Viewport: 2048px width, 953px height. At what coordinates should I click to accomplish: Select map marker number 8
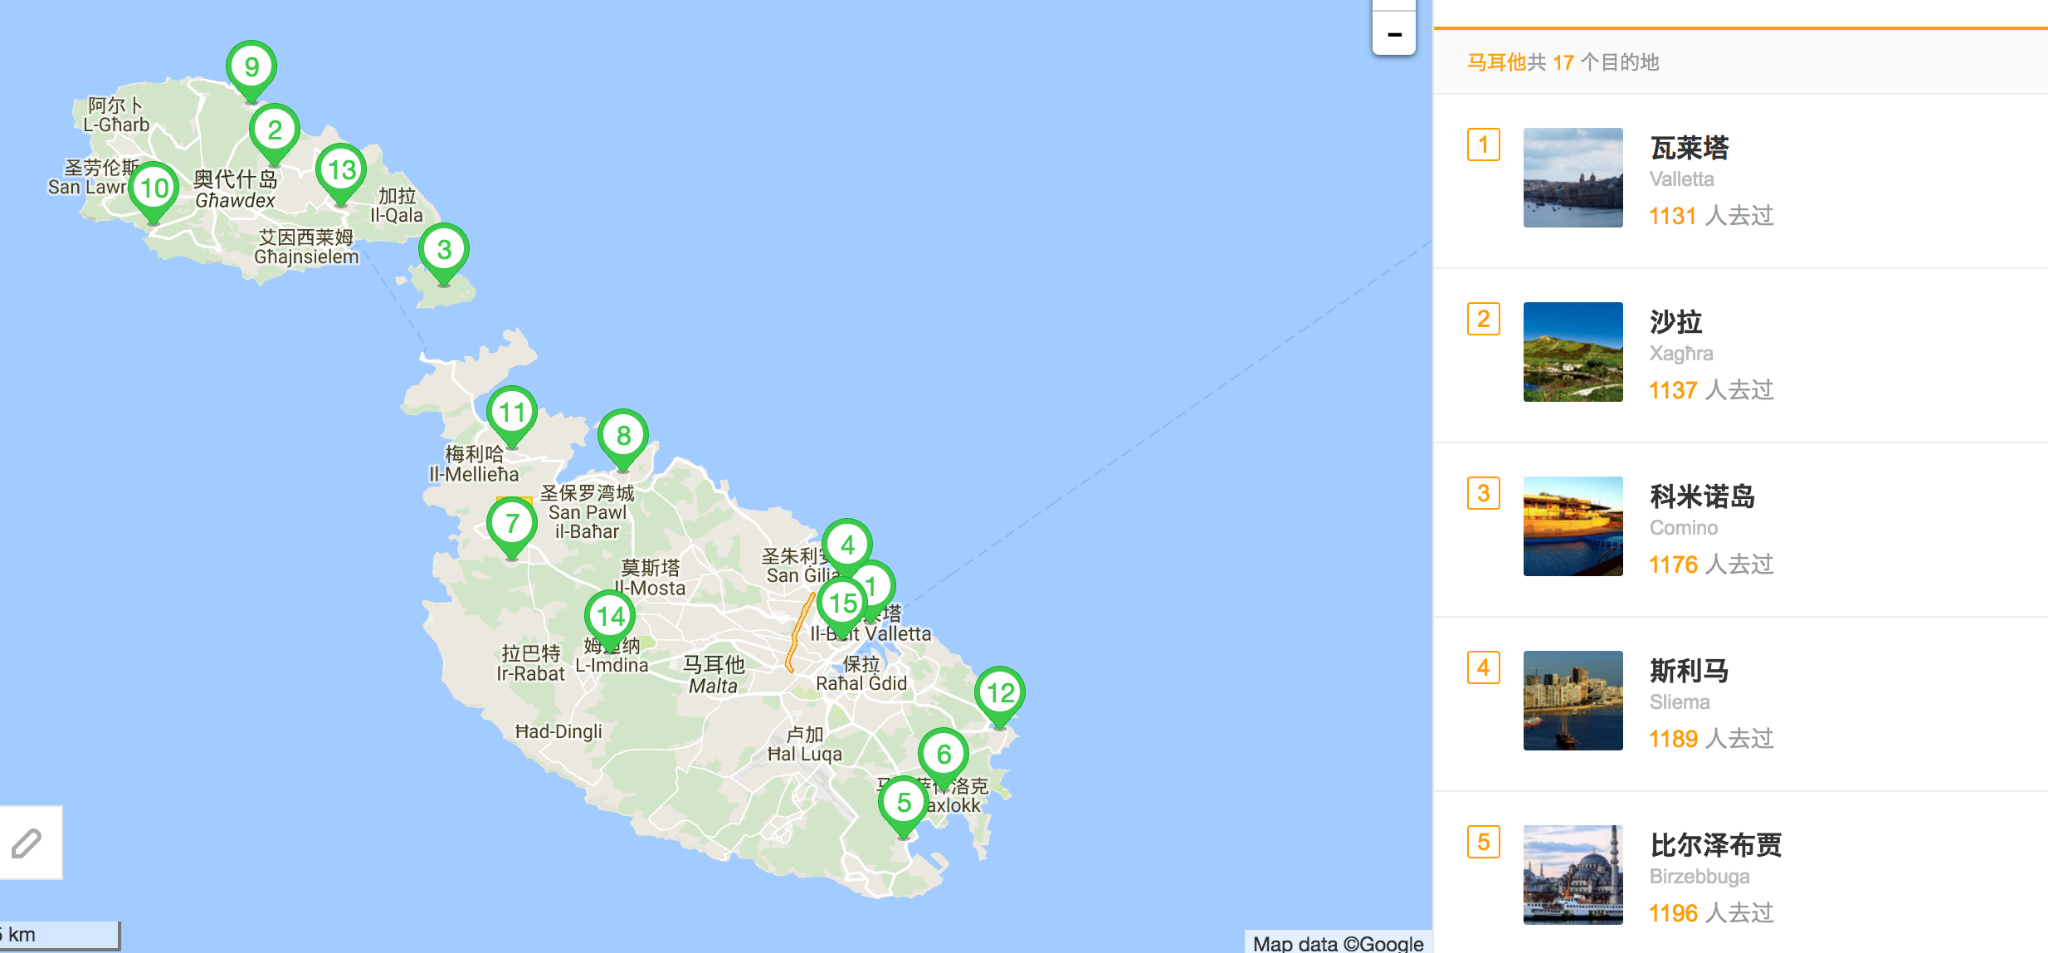point(623,436)
